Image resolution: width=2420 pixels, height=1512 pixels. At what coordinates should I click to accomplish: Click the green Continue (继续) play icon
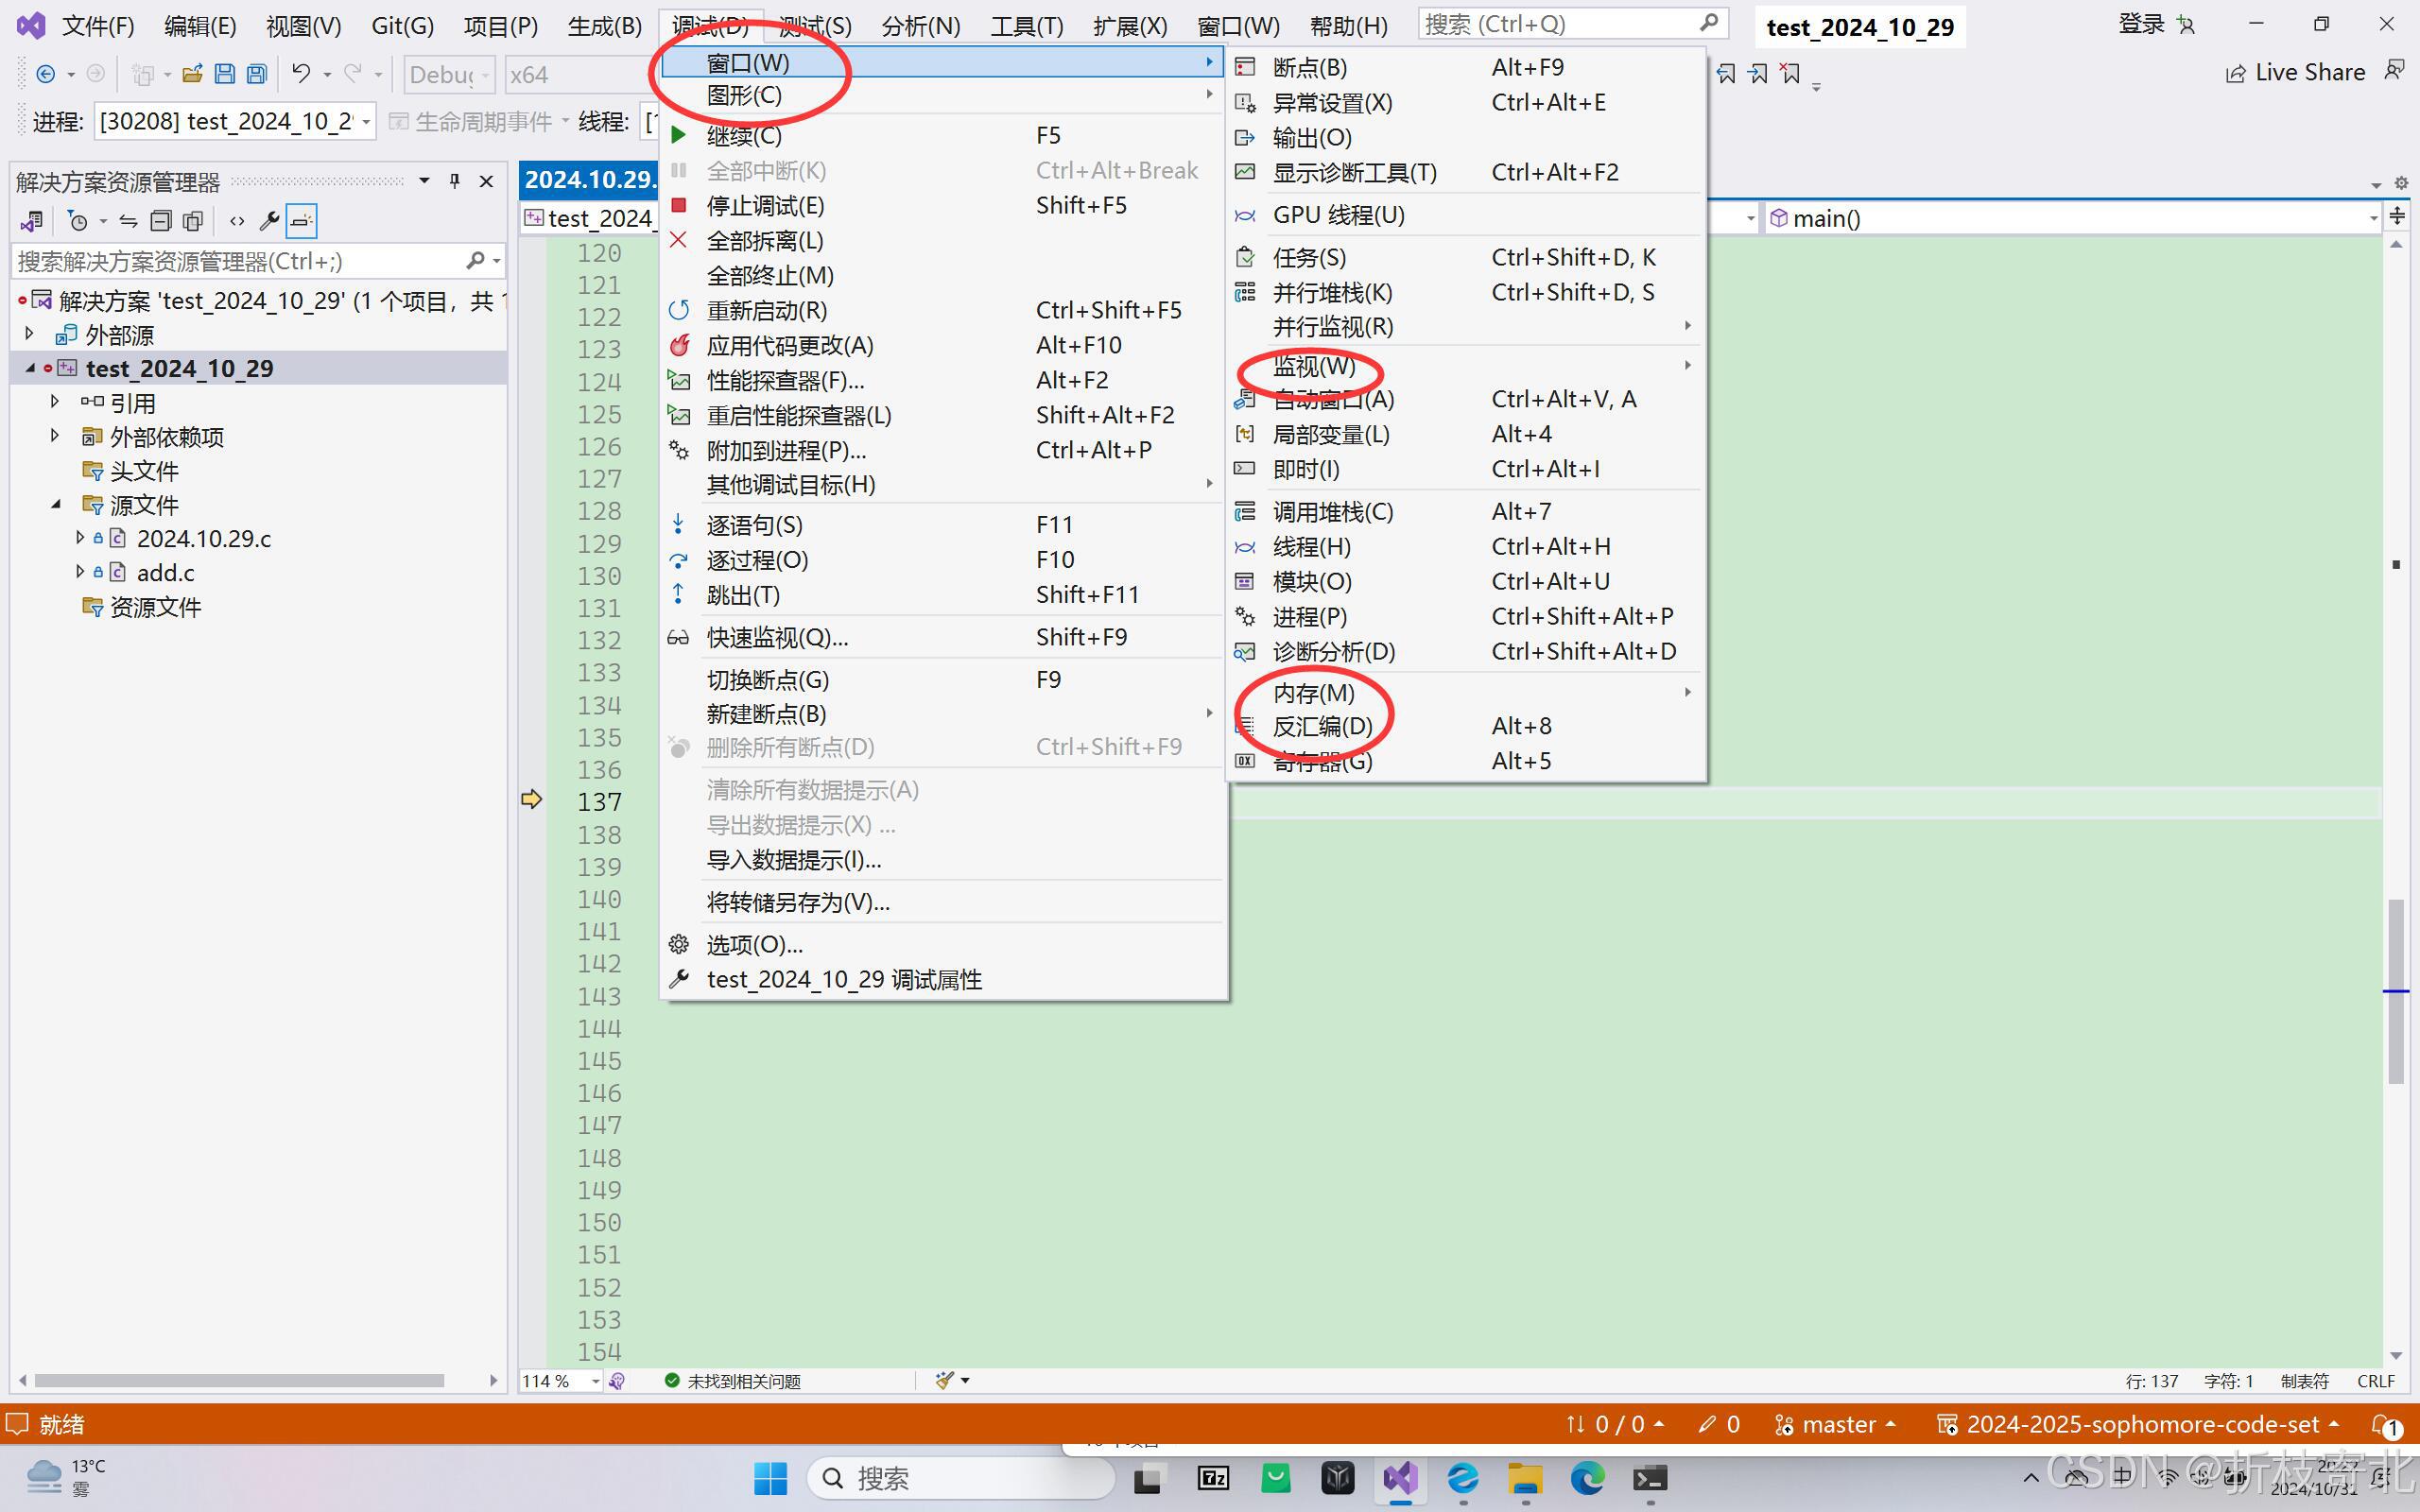click(679, 135)
